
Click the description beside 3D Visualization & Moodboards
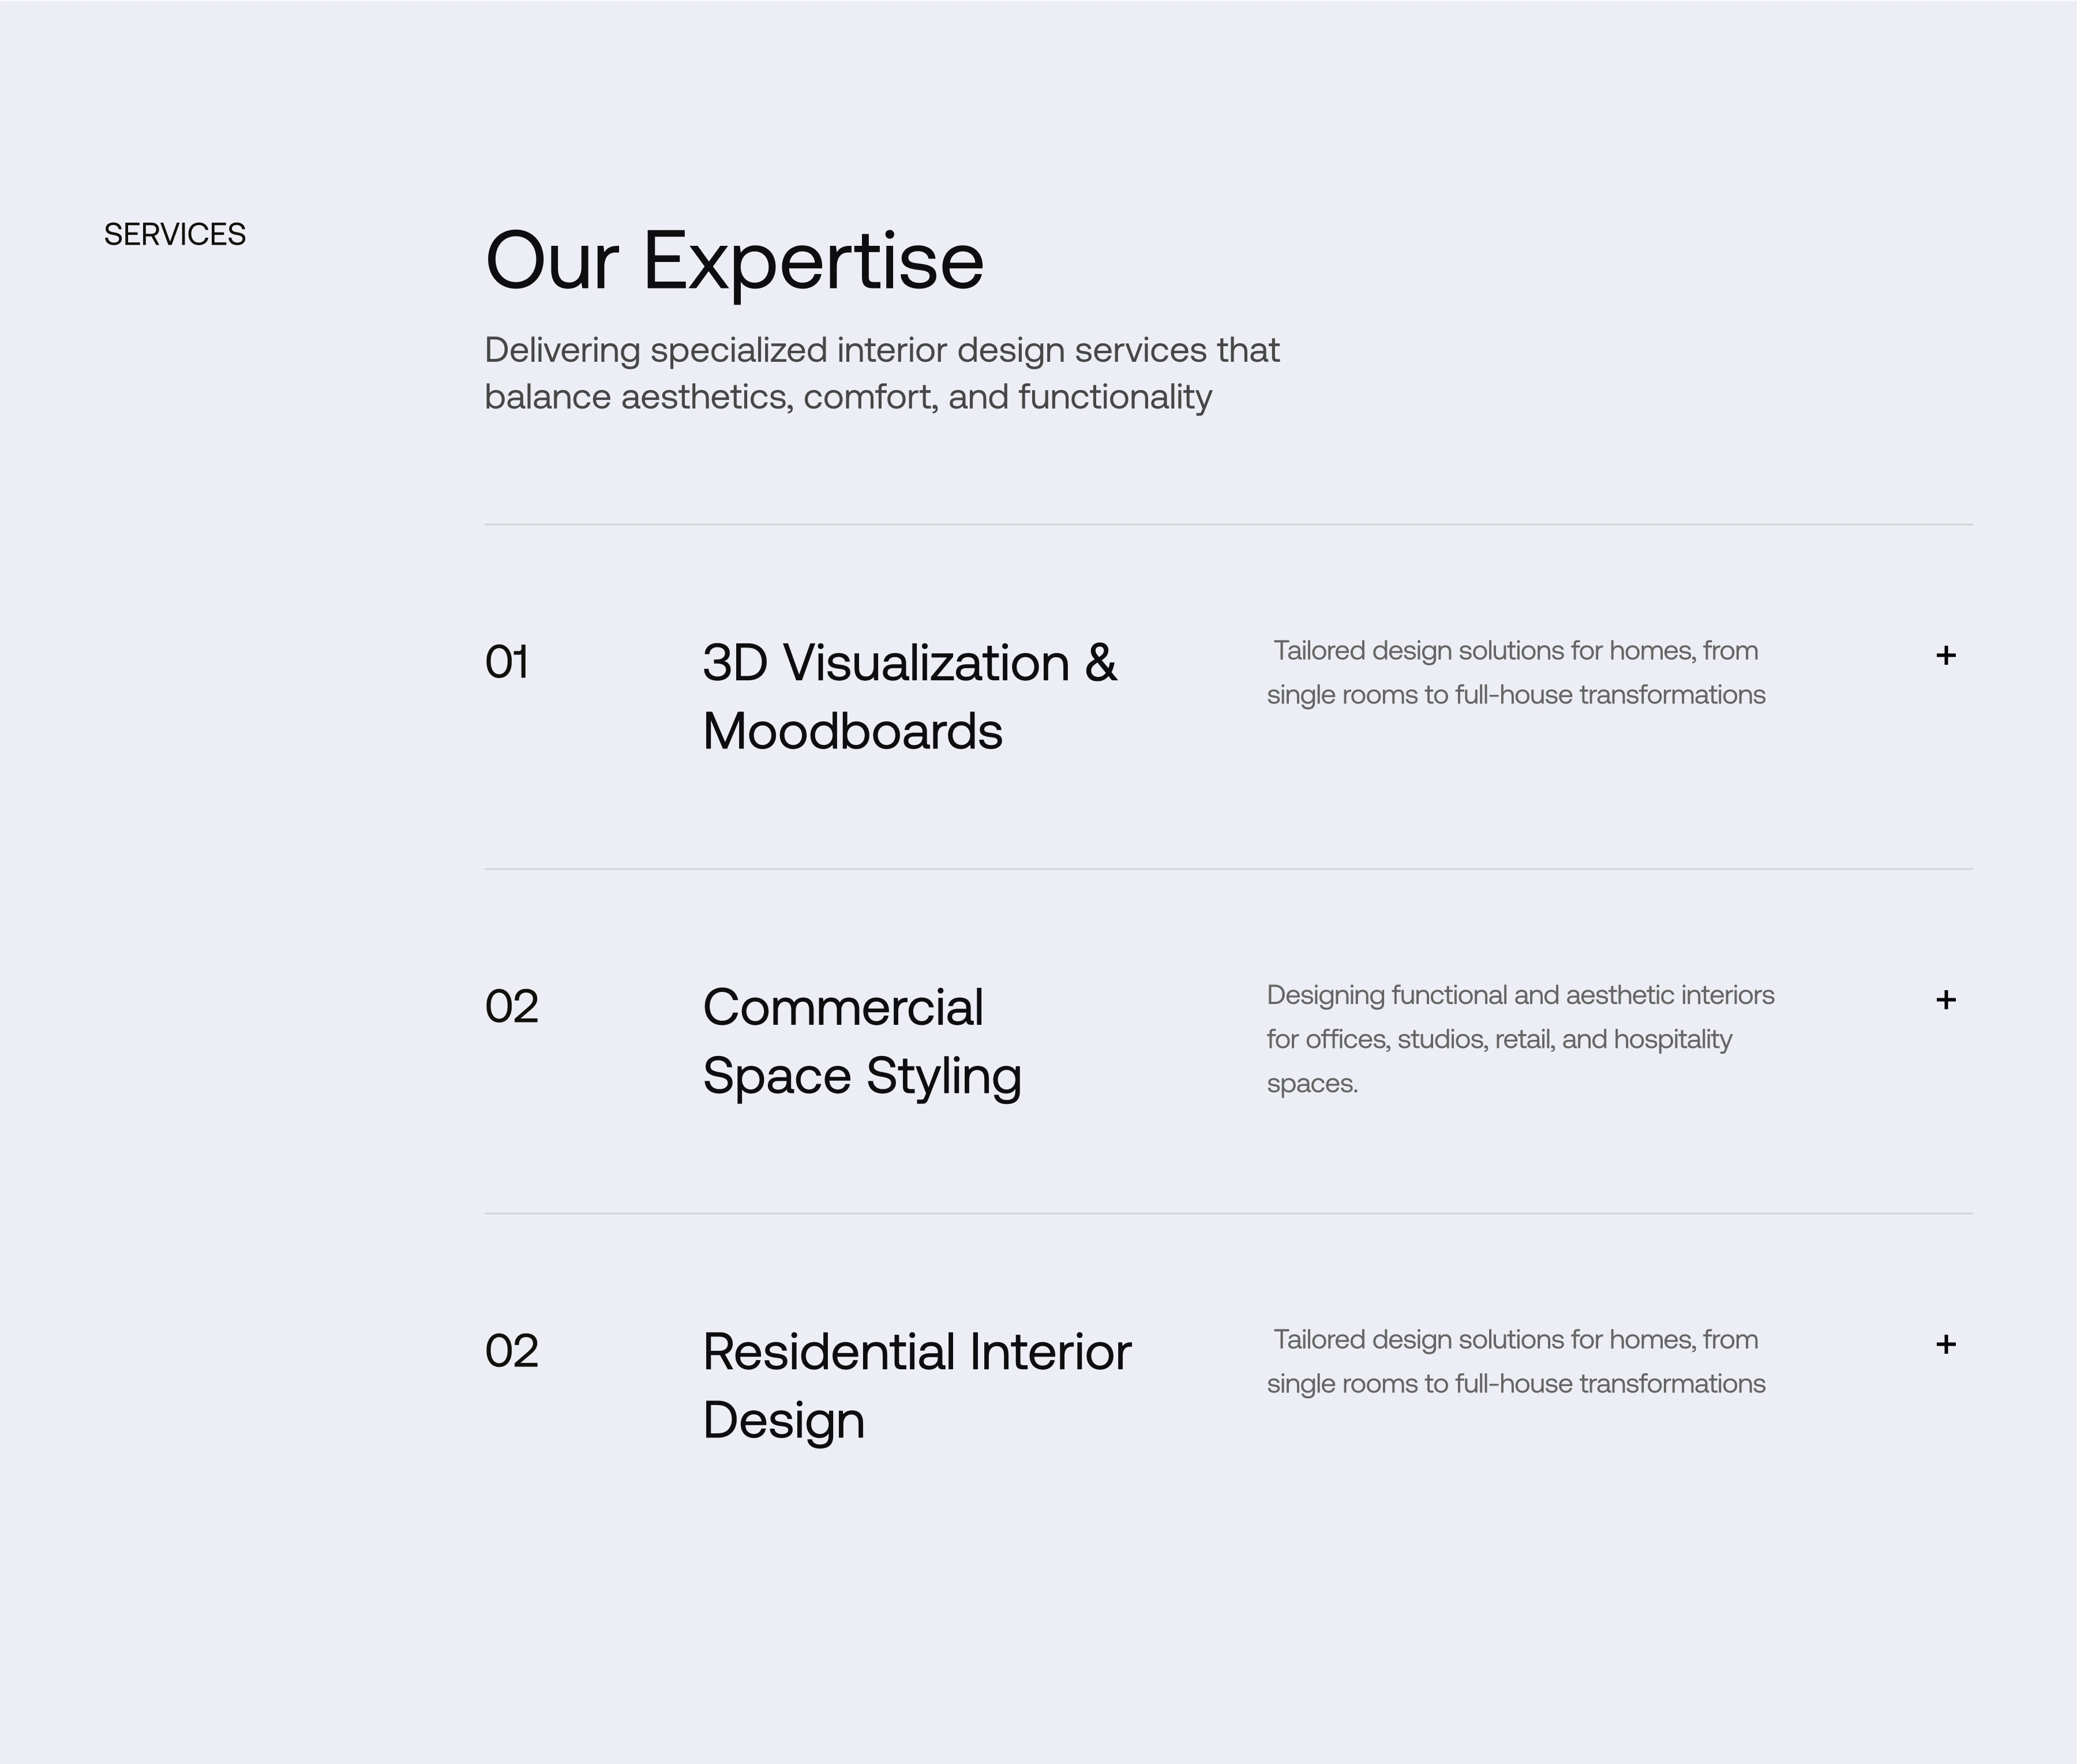[x=1515, y=672]
